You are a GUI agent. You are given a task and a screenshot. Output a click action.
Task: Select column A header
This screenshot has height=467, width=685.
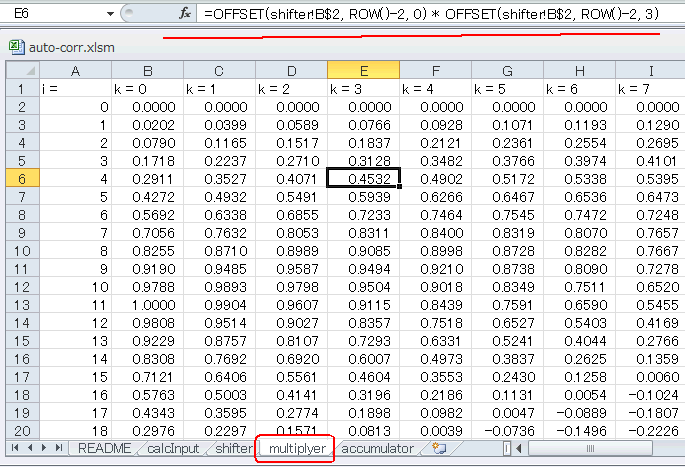pyautogui.click(x=76, y=70)
